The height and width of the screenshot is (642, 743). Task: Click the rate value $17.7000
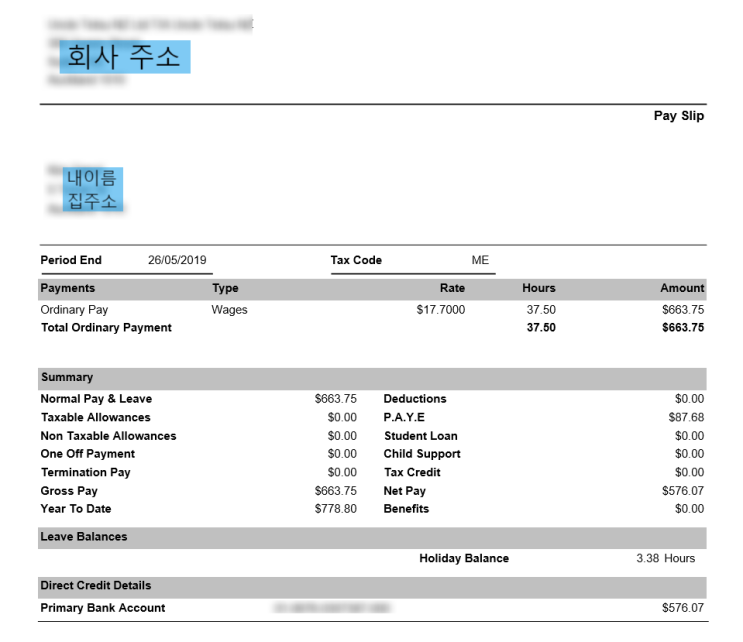click(441, 310)
